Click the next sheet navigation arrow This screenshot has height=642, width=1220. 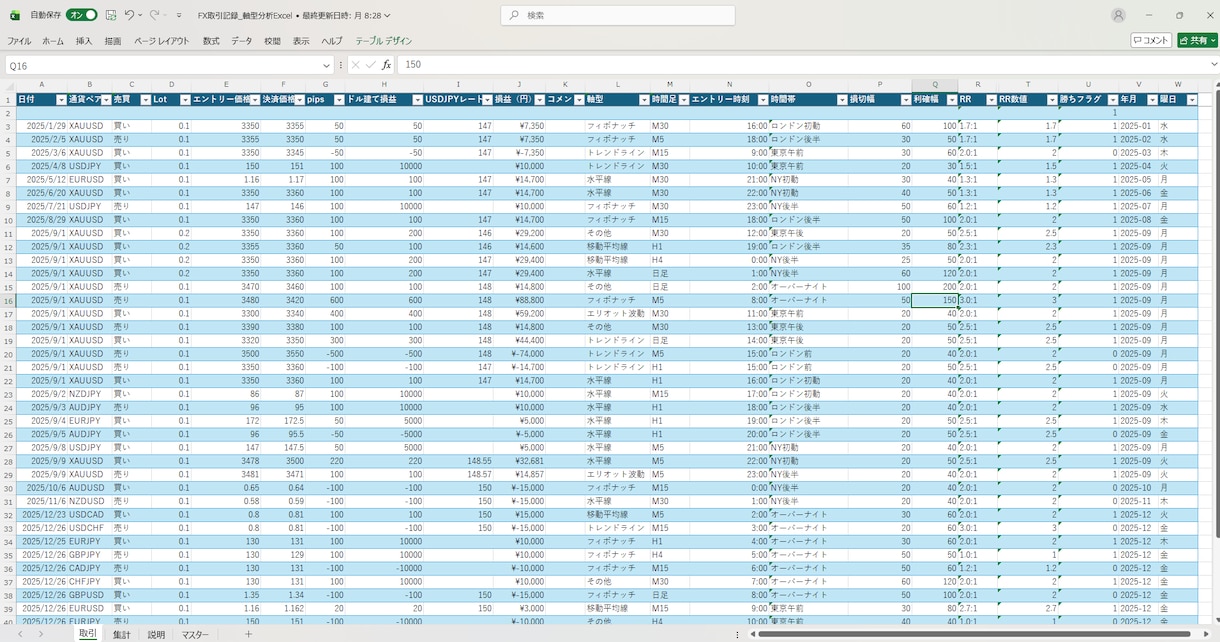pyautogui.click(x=40, y=634)
